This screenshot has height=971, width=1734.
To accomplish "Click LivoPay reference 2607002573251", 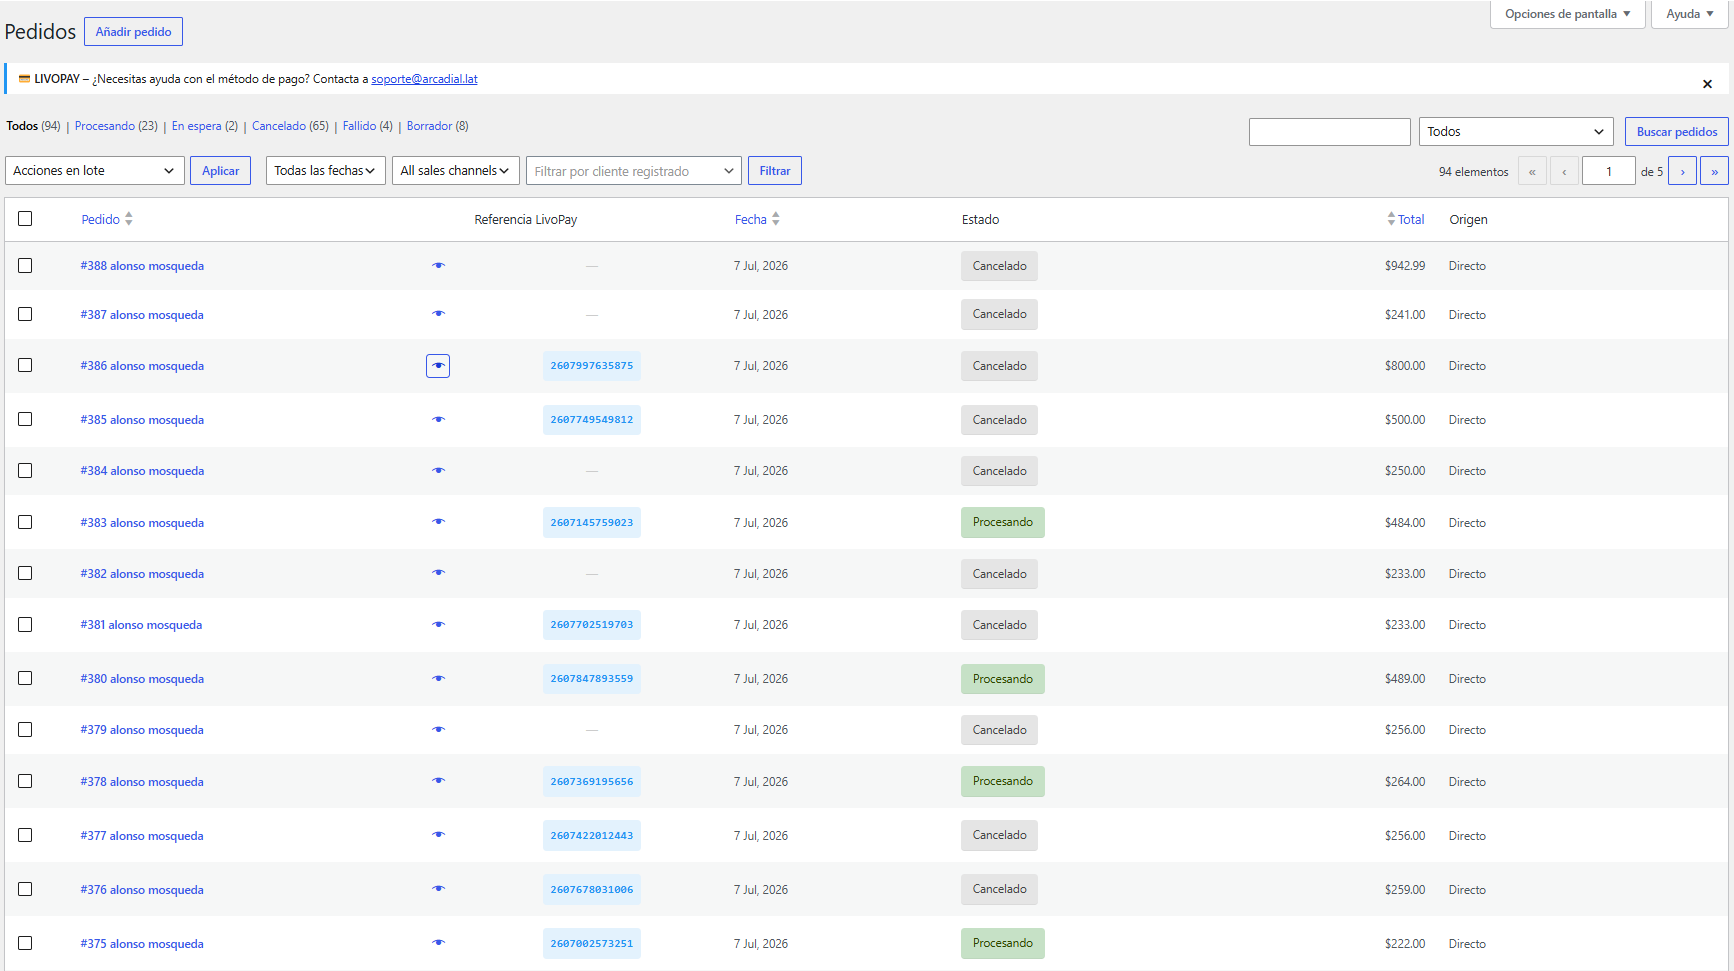I will (592, 944).
